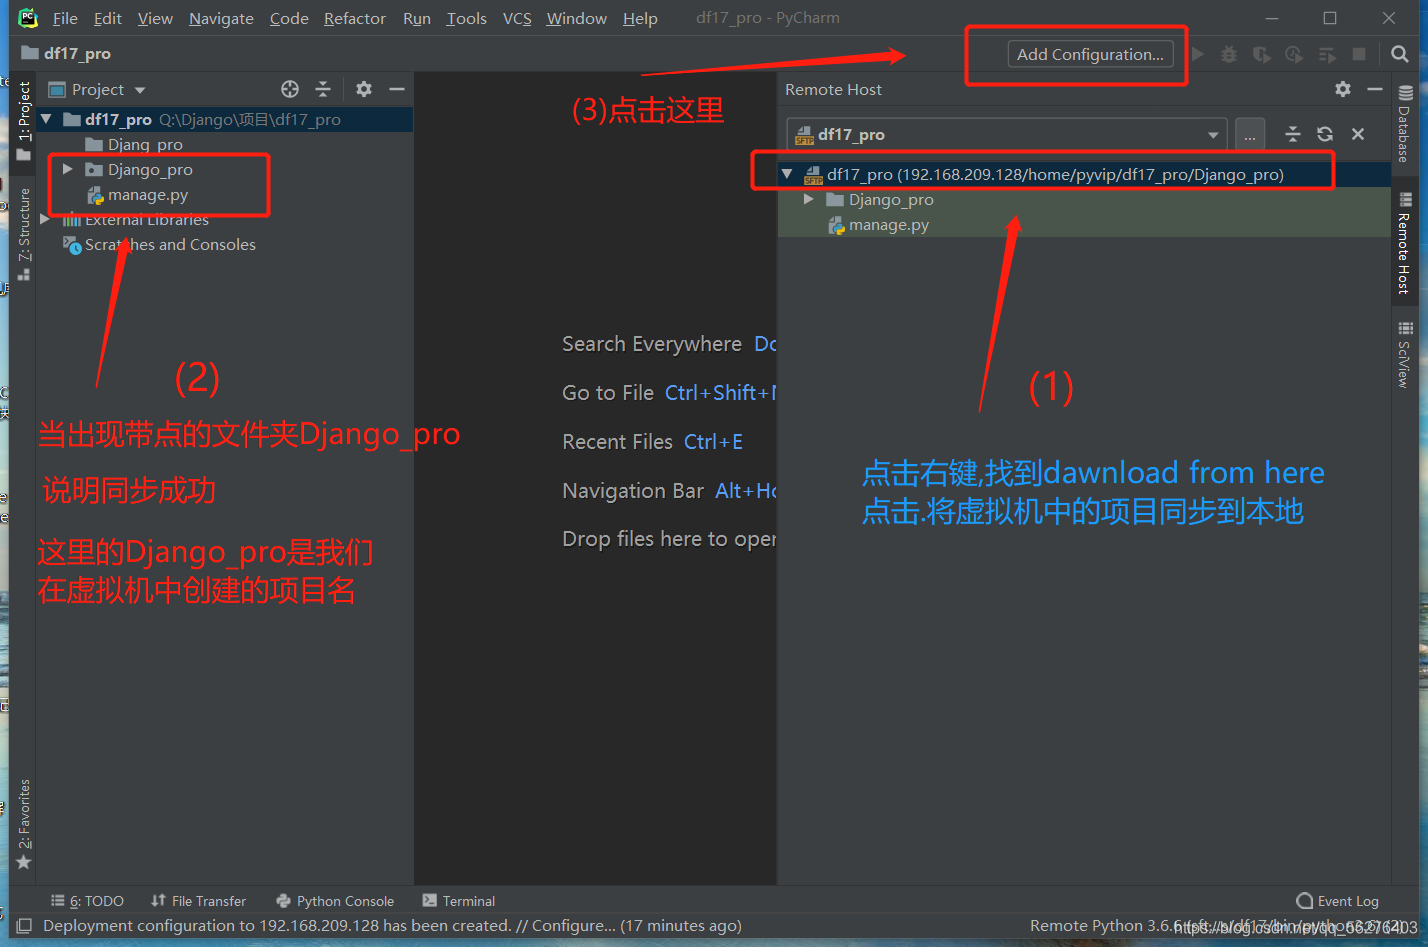
Task: Click the Remote Host close X icon
Action: coord(1358,134)
